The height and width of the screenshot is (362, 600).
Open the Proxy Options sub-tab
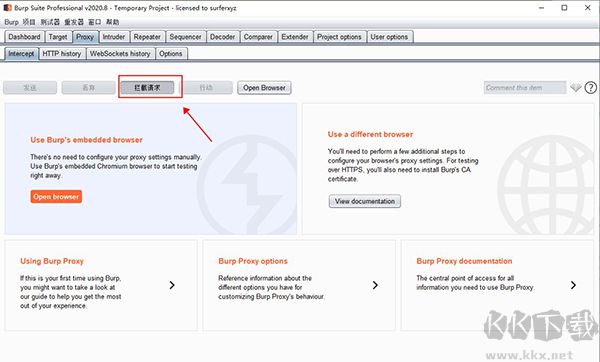[171, 54]
